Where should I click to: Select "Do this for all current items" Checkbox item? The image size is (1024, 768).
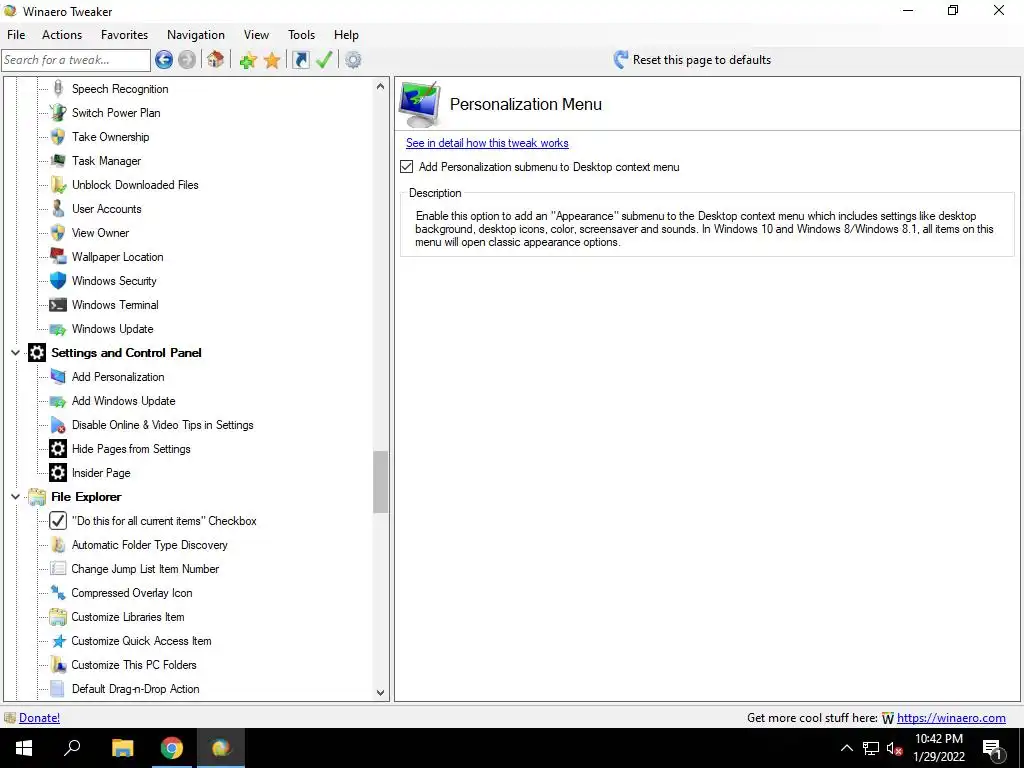click(x=164, y=521)
